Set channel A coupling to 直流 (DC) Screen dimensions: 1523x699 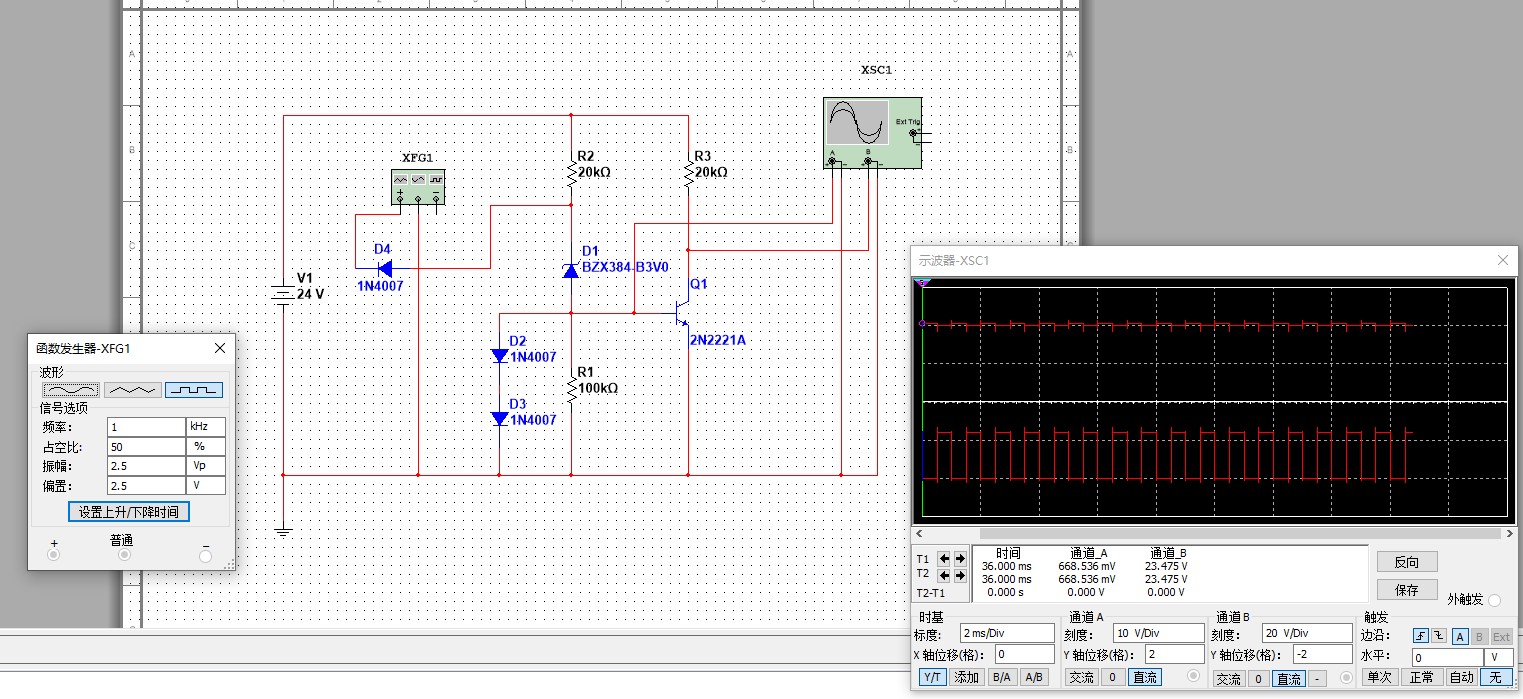point(1144,677)
